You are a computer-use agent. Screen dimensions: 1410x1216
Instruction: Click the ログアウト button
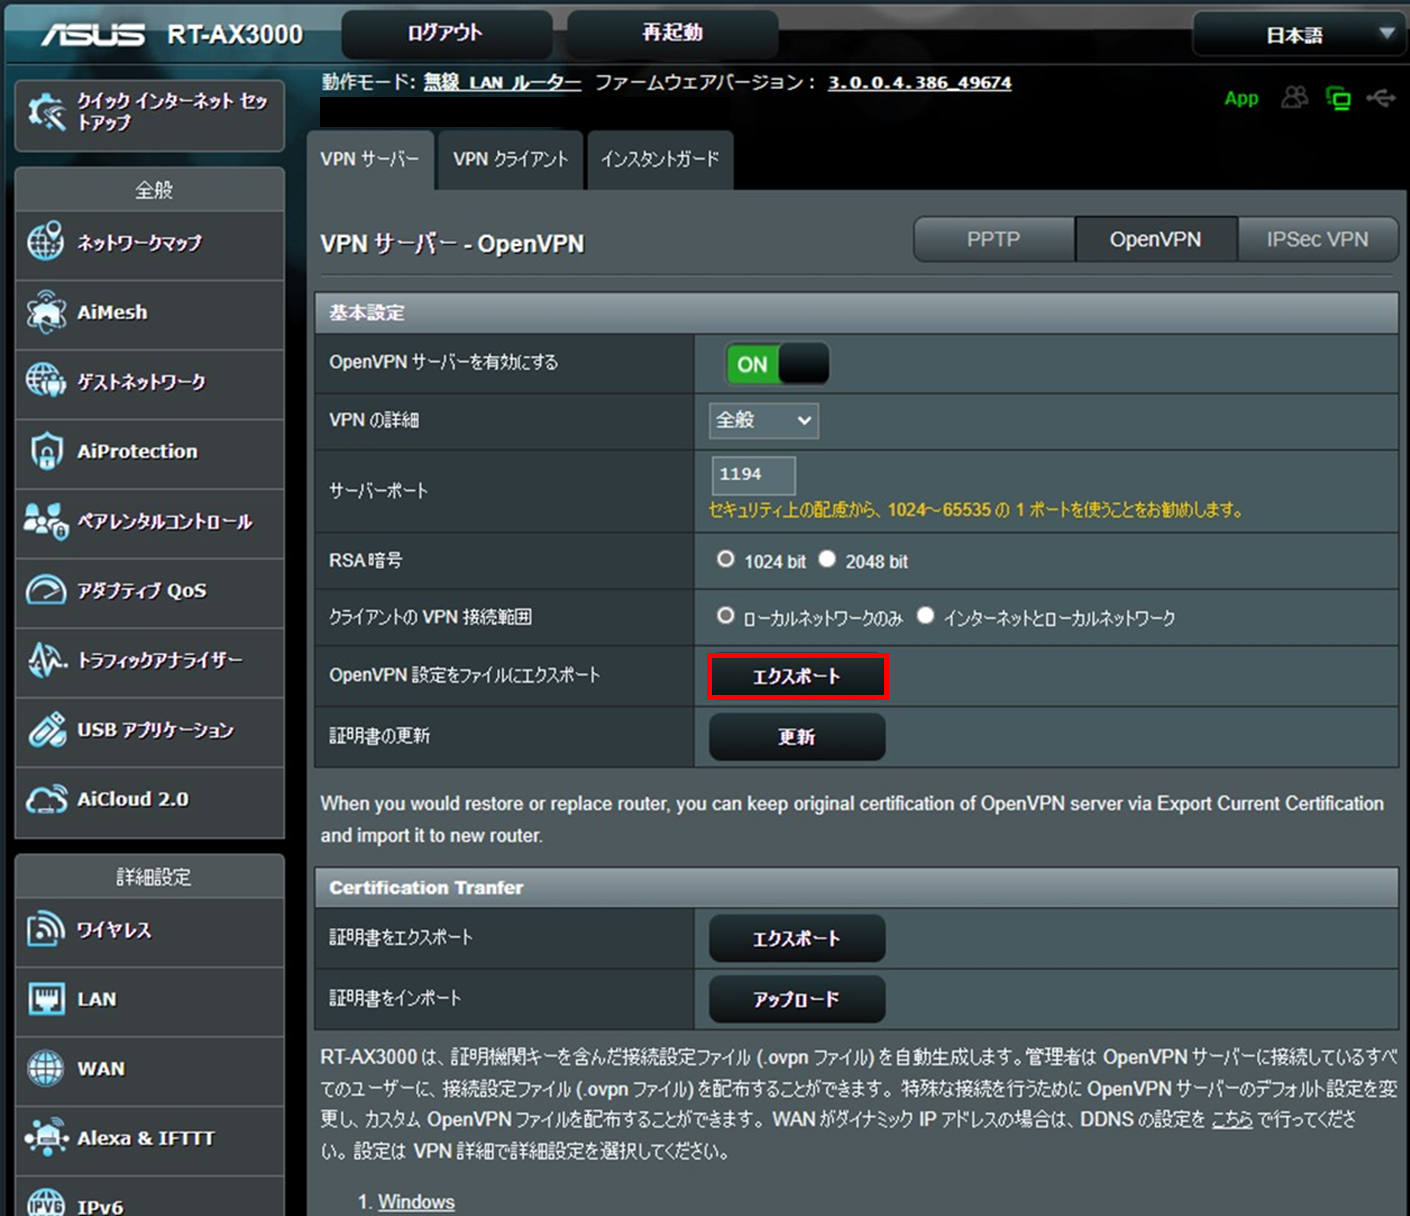click(x=446, y=33)
